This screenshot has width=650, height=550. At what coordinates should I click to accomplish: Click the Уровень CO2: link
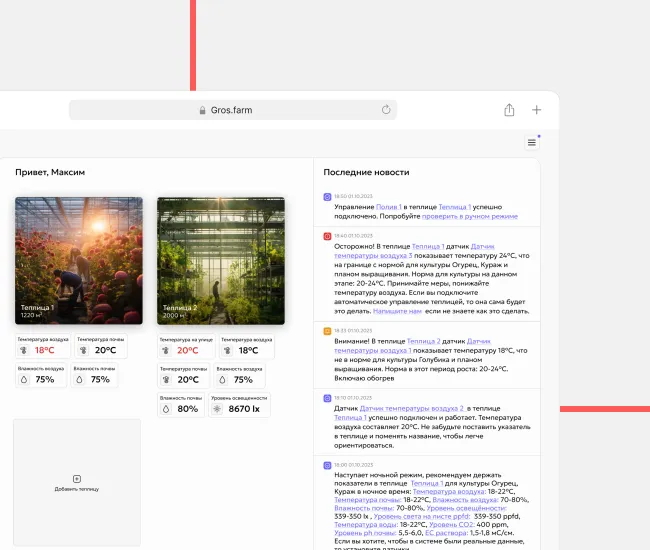pos(451,525)
